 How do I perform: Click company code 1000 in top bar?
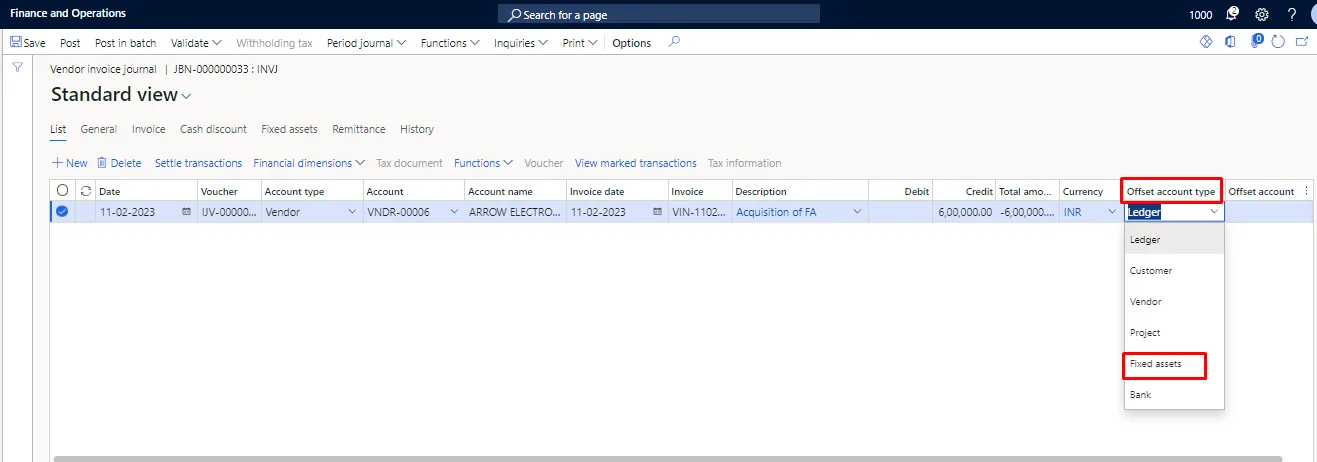[1201, 15]
